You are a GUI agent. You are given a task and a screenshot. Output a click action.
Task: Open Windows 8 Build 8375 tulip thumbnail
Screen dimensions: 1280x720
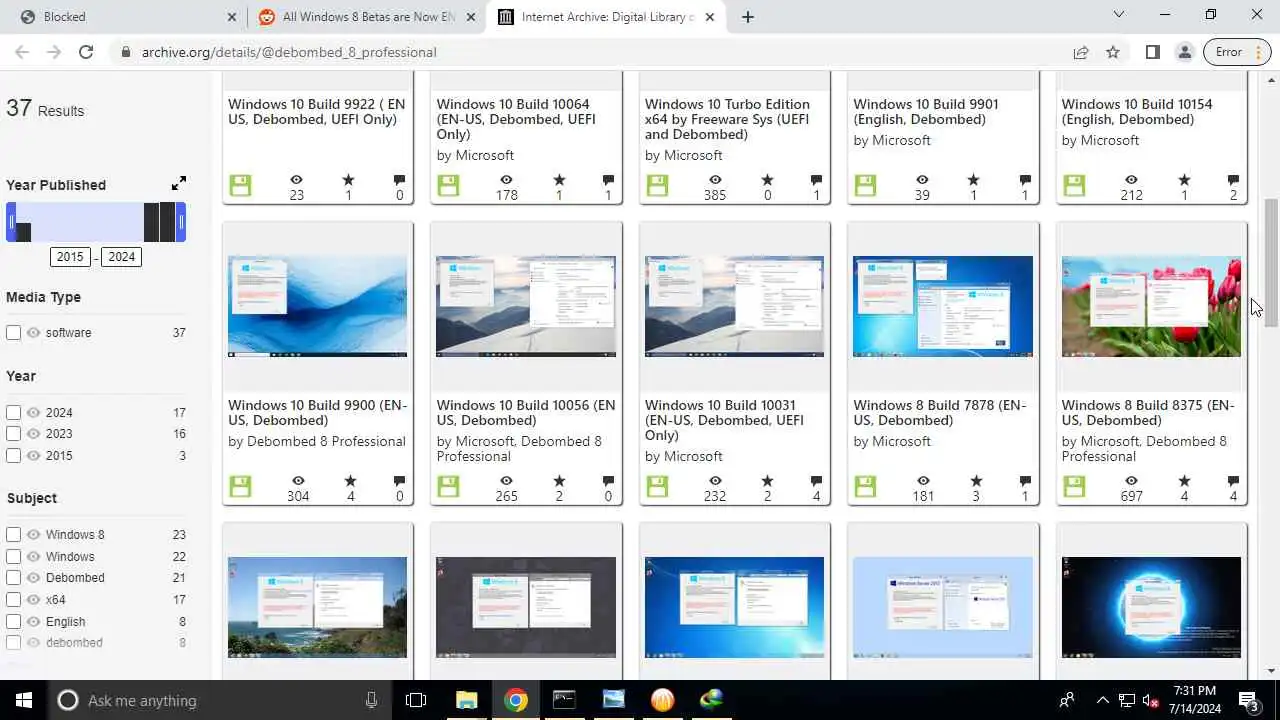pos(1151,306)
